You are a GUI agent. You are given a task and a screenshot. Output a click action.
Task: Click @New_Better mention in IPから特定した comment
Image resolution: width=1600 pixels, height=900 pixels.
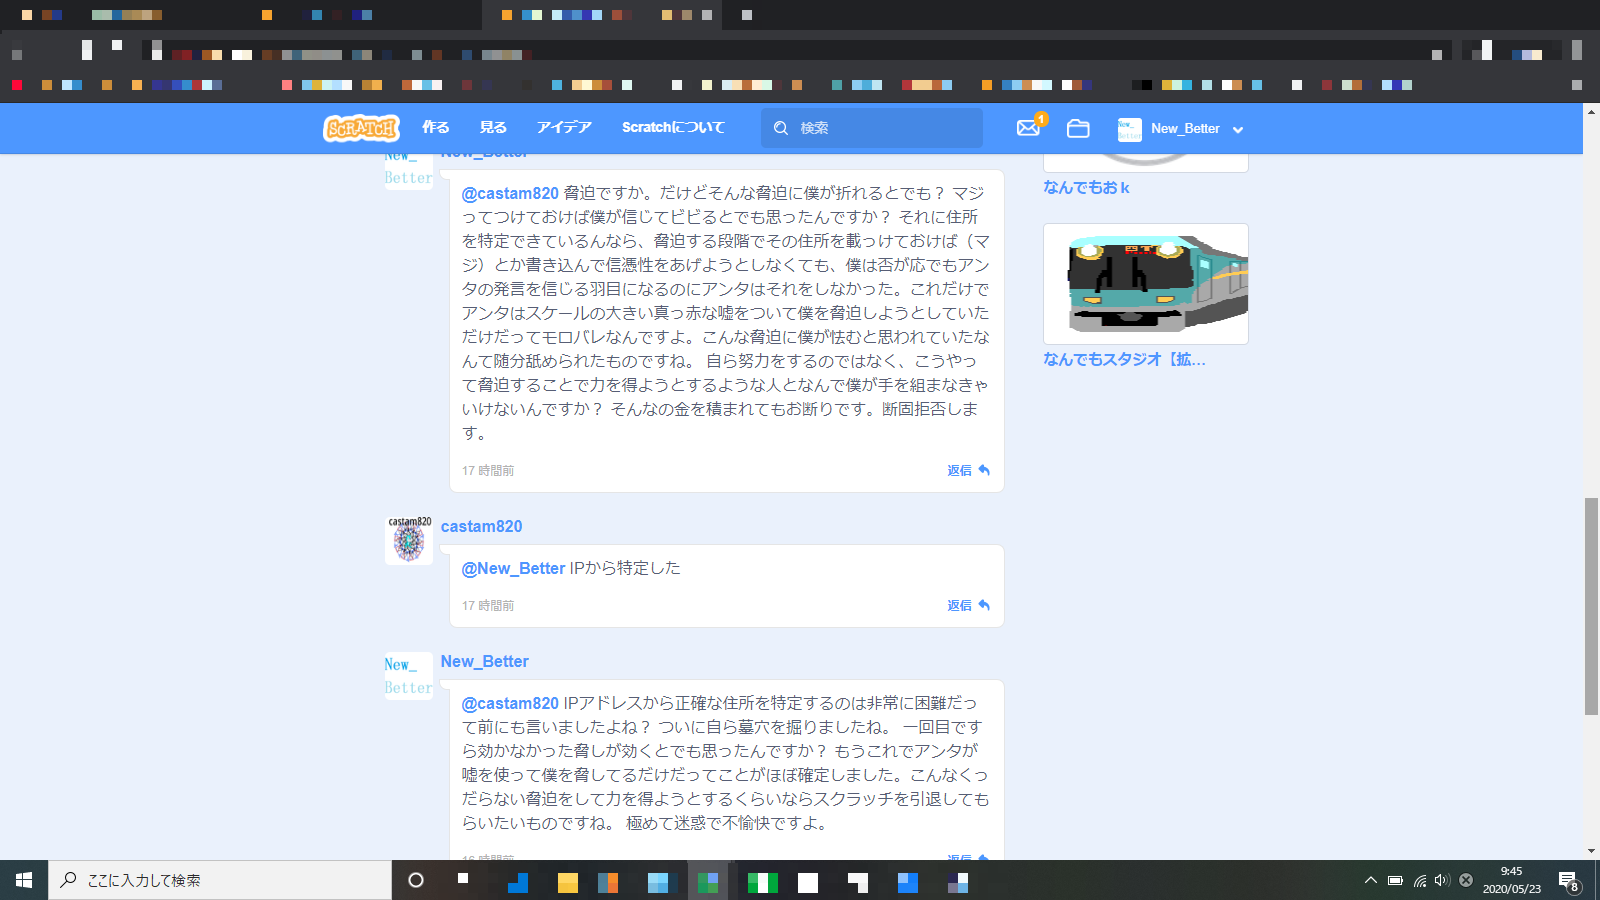513,568
